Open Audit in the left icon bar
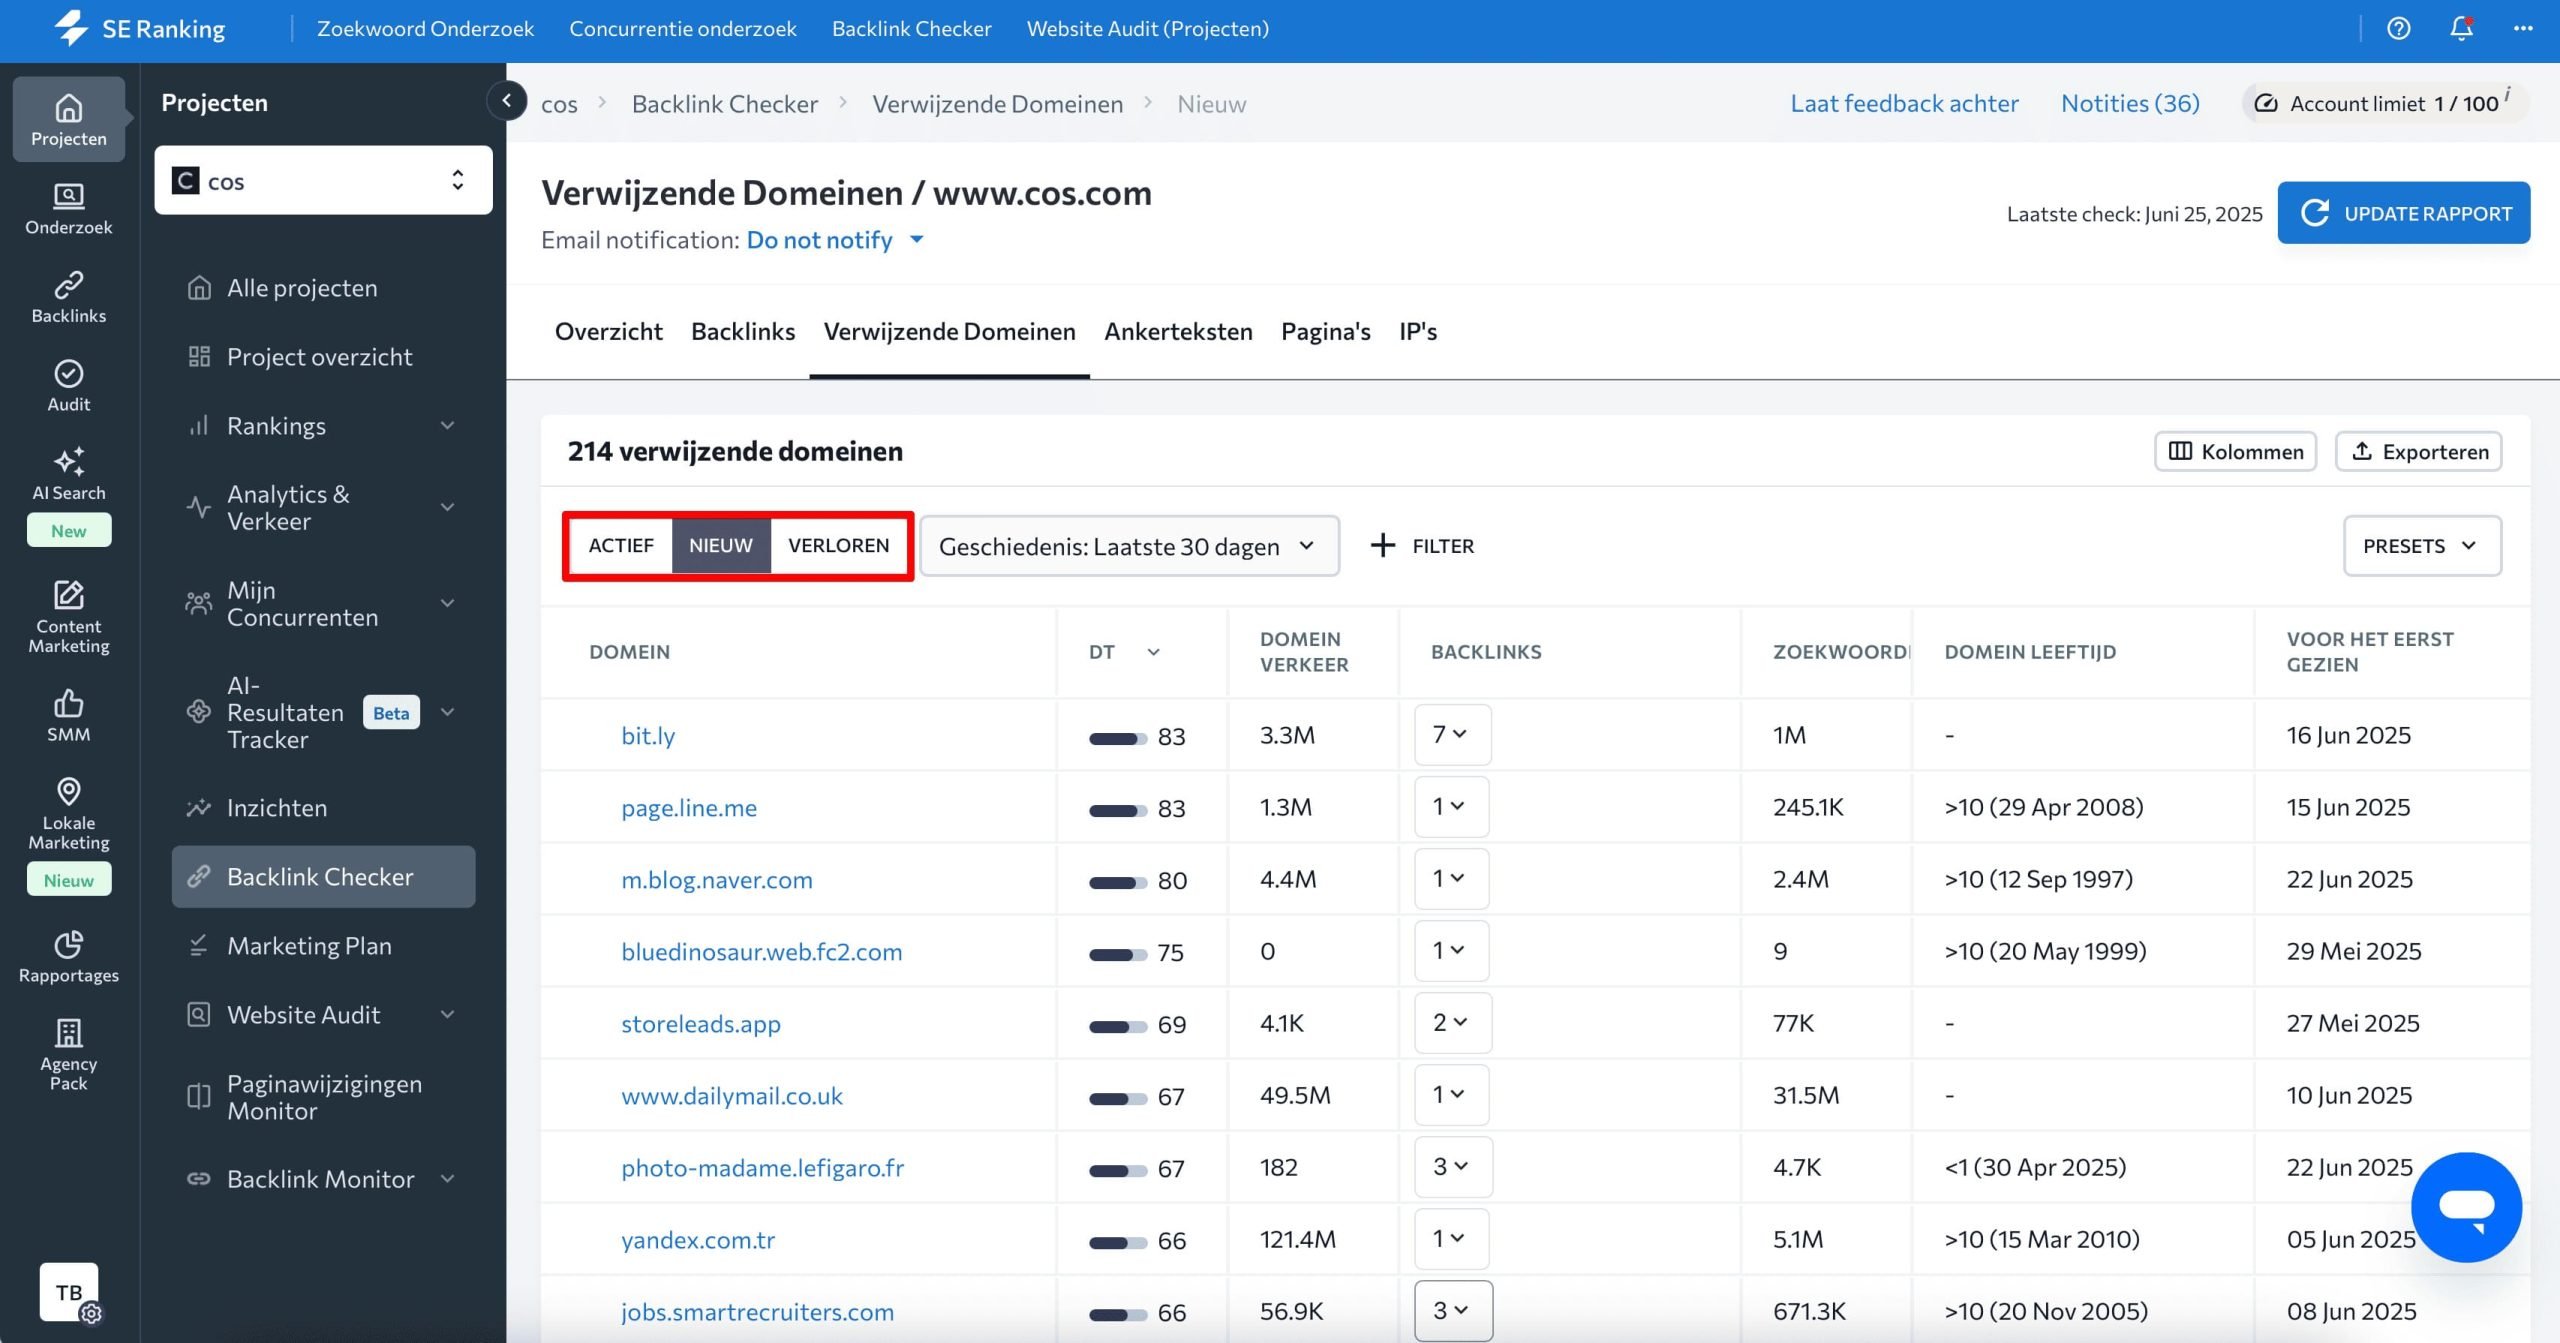The width and height of the screenshot is (2560, 1343). coord(68,385)
